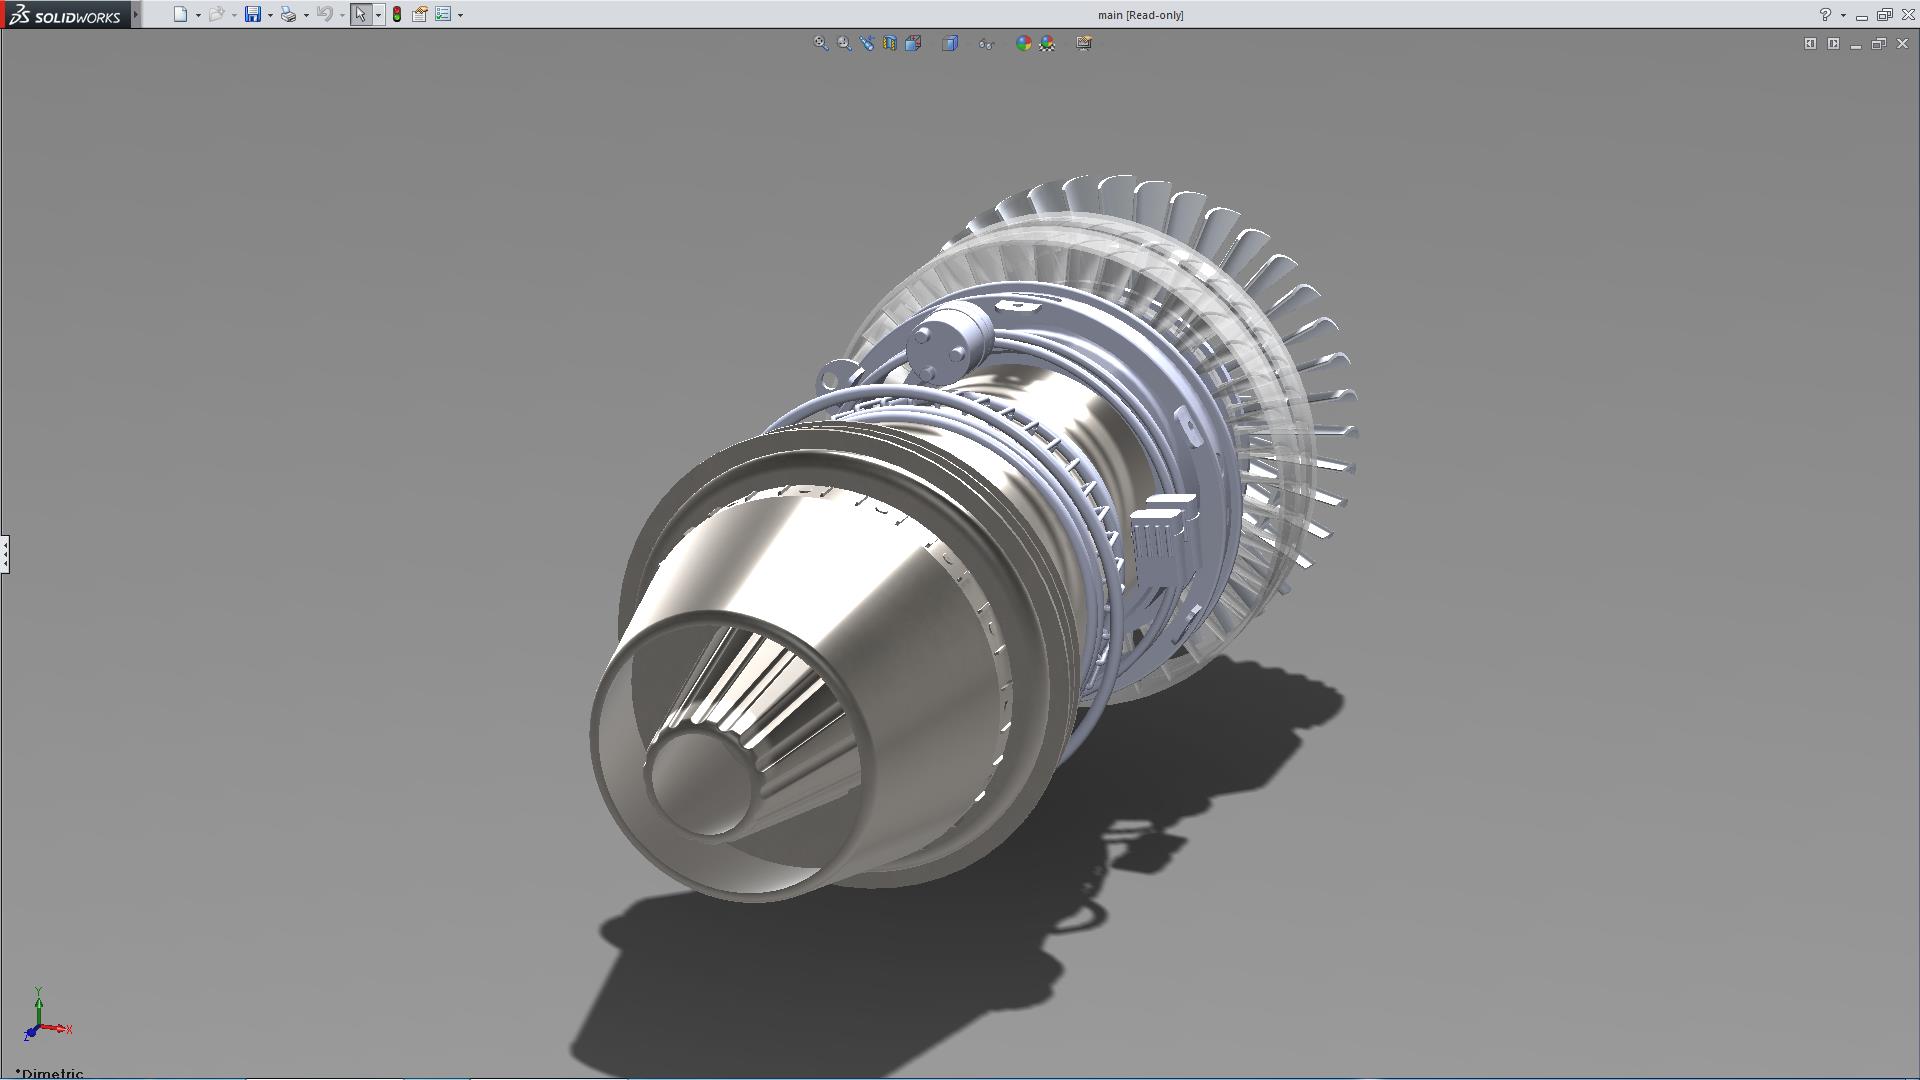Open View Settings monitor icon

pyautogui.click(x=1084, y=43)
